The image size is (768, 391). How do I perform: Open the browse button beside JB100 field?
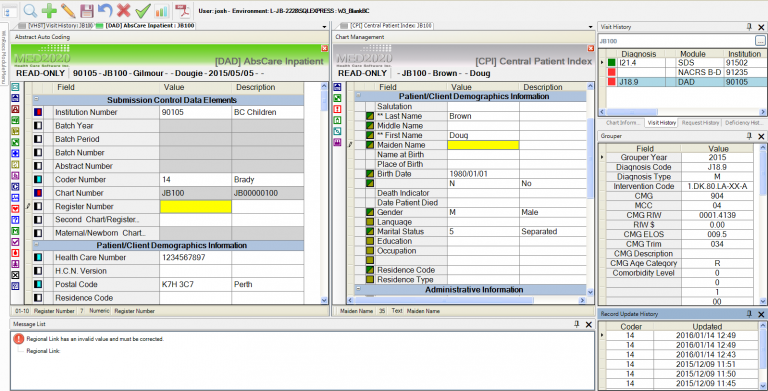(760, 41)
